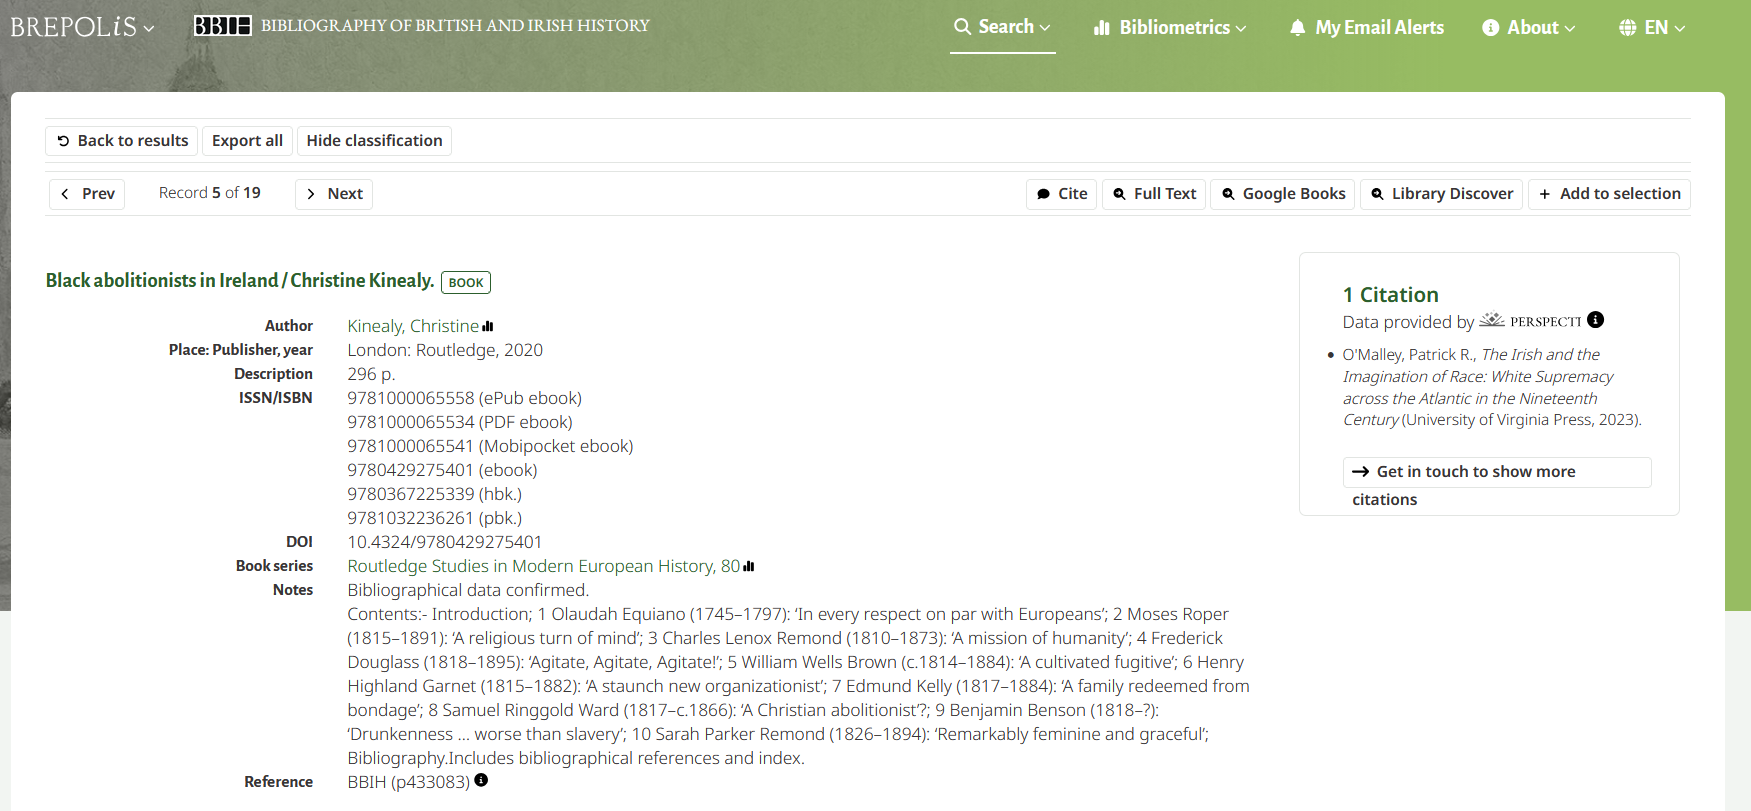Expand the EN language selector
Screen dimensions: 1751x811
pyautogui.click(x=1652, y=28)
